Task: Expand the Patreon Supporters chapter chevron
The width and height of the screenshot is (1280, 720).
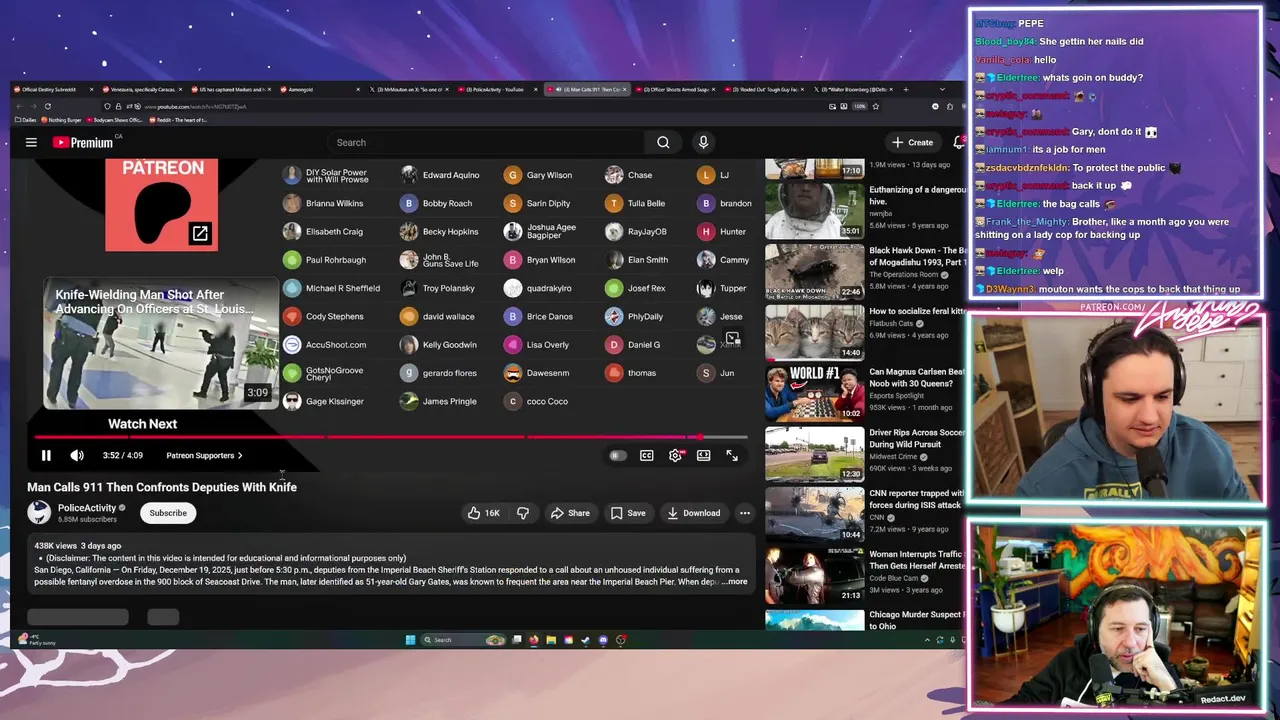Action: pos(240,456)
